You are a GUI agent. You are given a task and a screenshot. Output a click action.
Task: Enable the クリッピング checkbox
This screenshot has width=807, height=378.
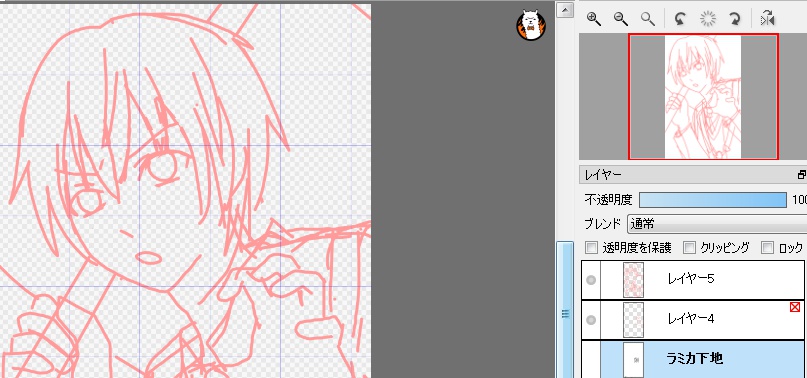click(689, 248)
